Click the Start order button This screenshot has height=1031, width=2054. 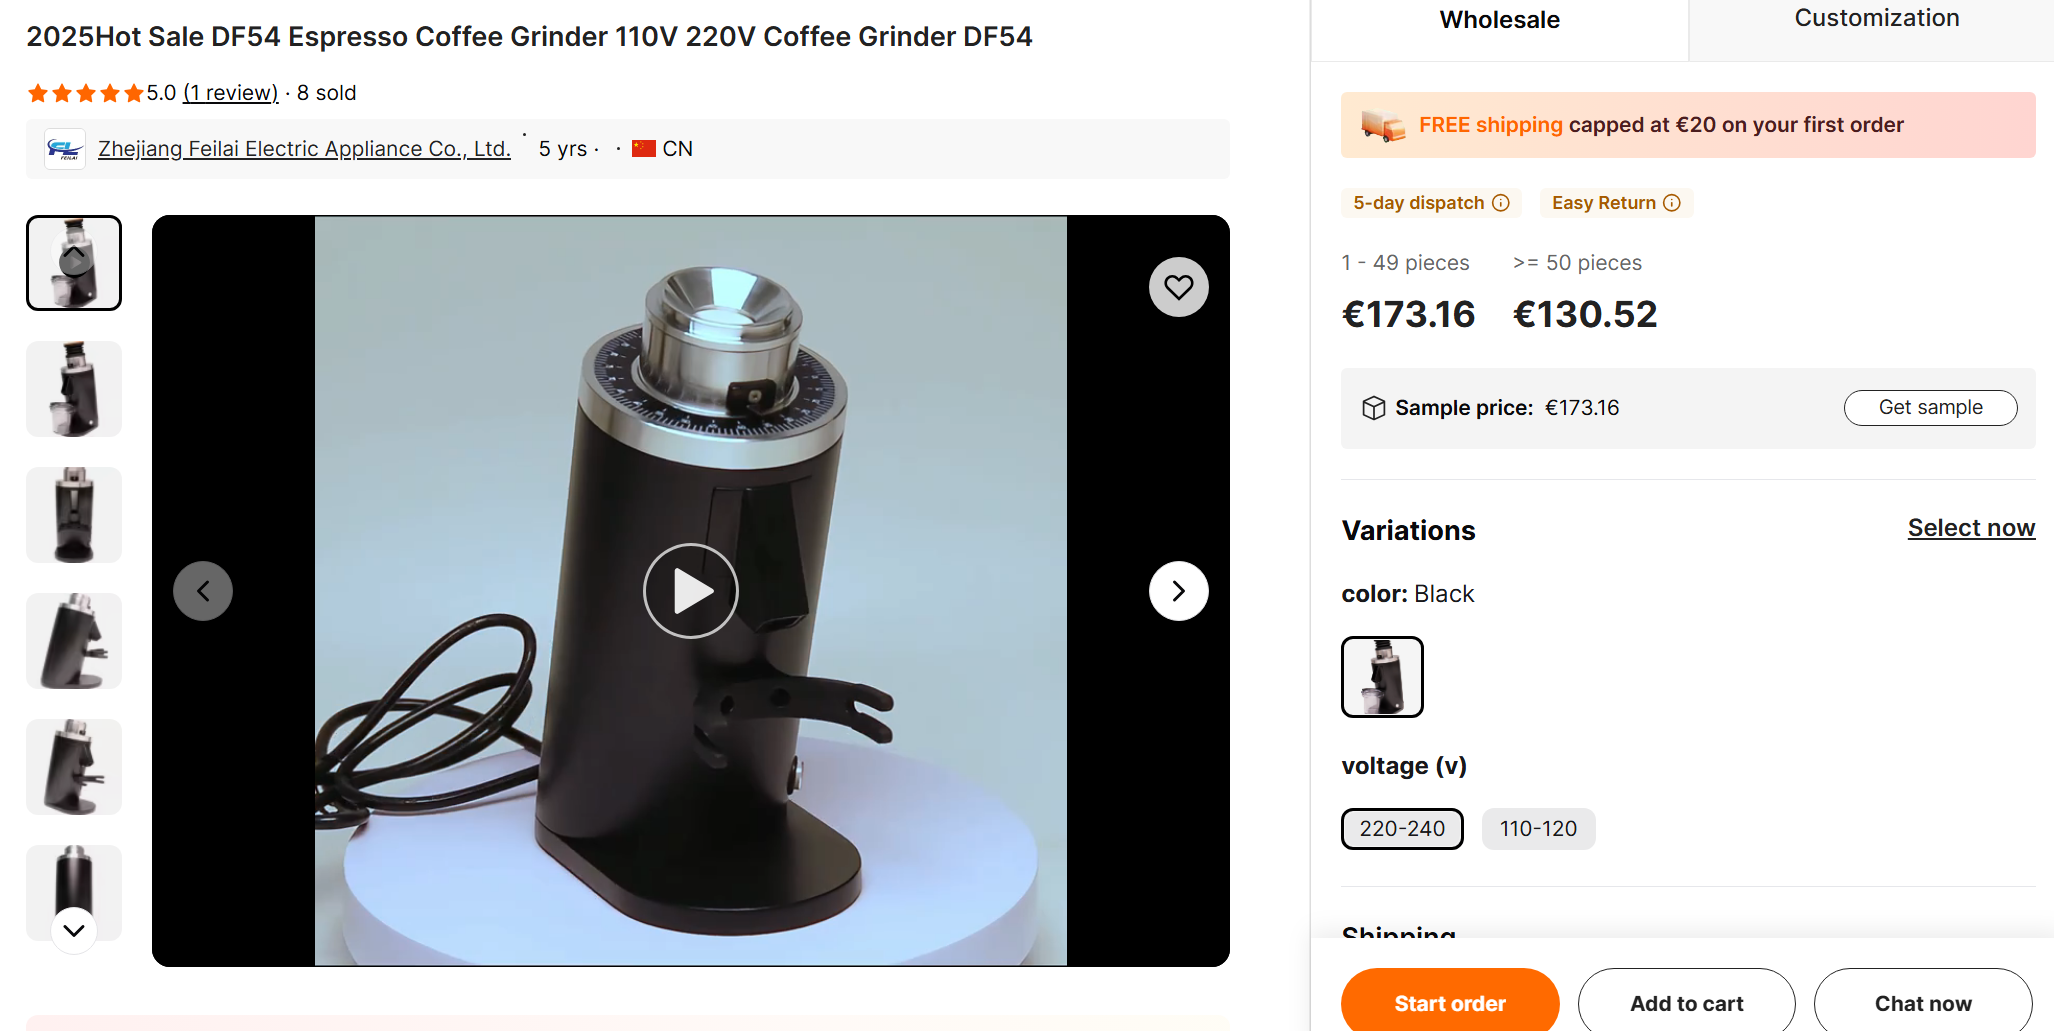coord(1450,1003)
